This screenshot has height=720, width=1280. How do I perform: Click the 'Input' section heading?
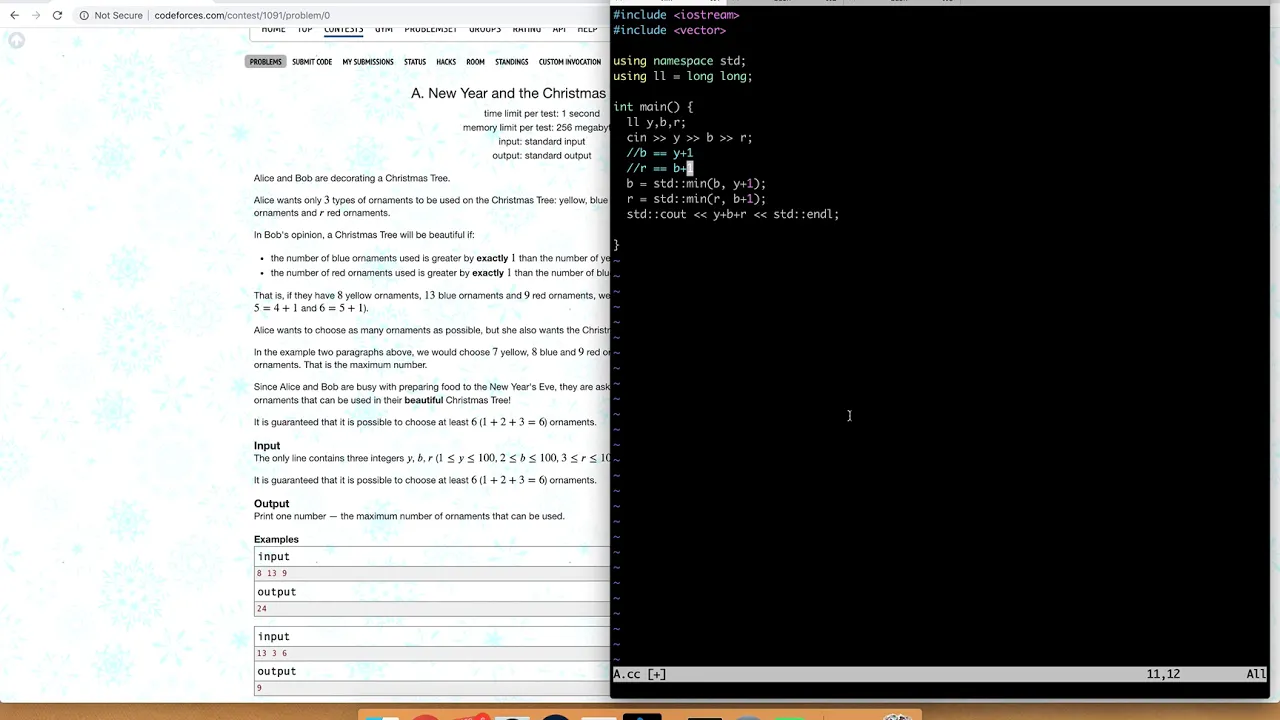click(267, 446)
